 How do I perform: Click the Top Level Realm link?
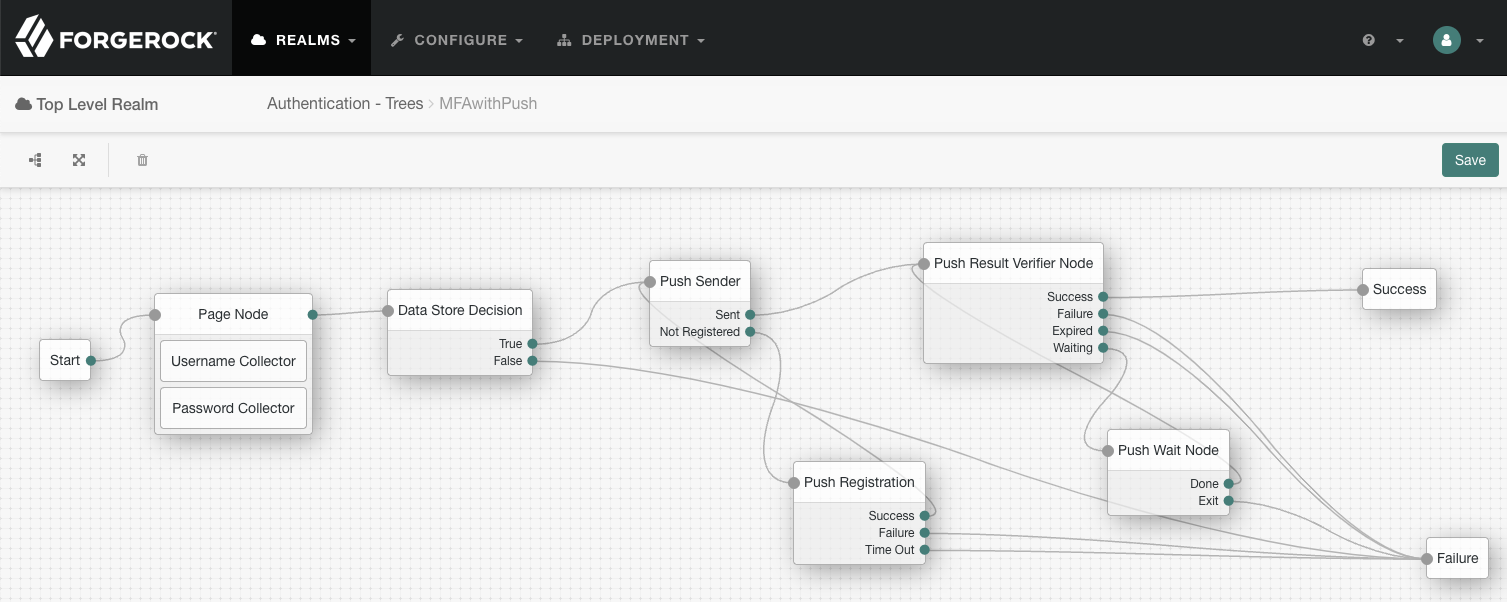tap(96, 104)
